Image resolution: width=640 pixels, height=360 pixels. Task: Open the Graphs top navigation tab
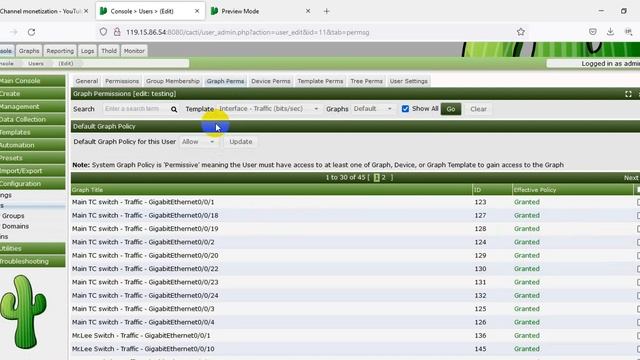[x=29, y=51]
